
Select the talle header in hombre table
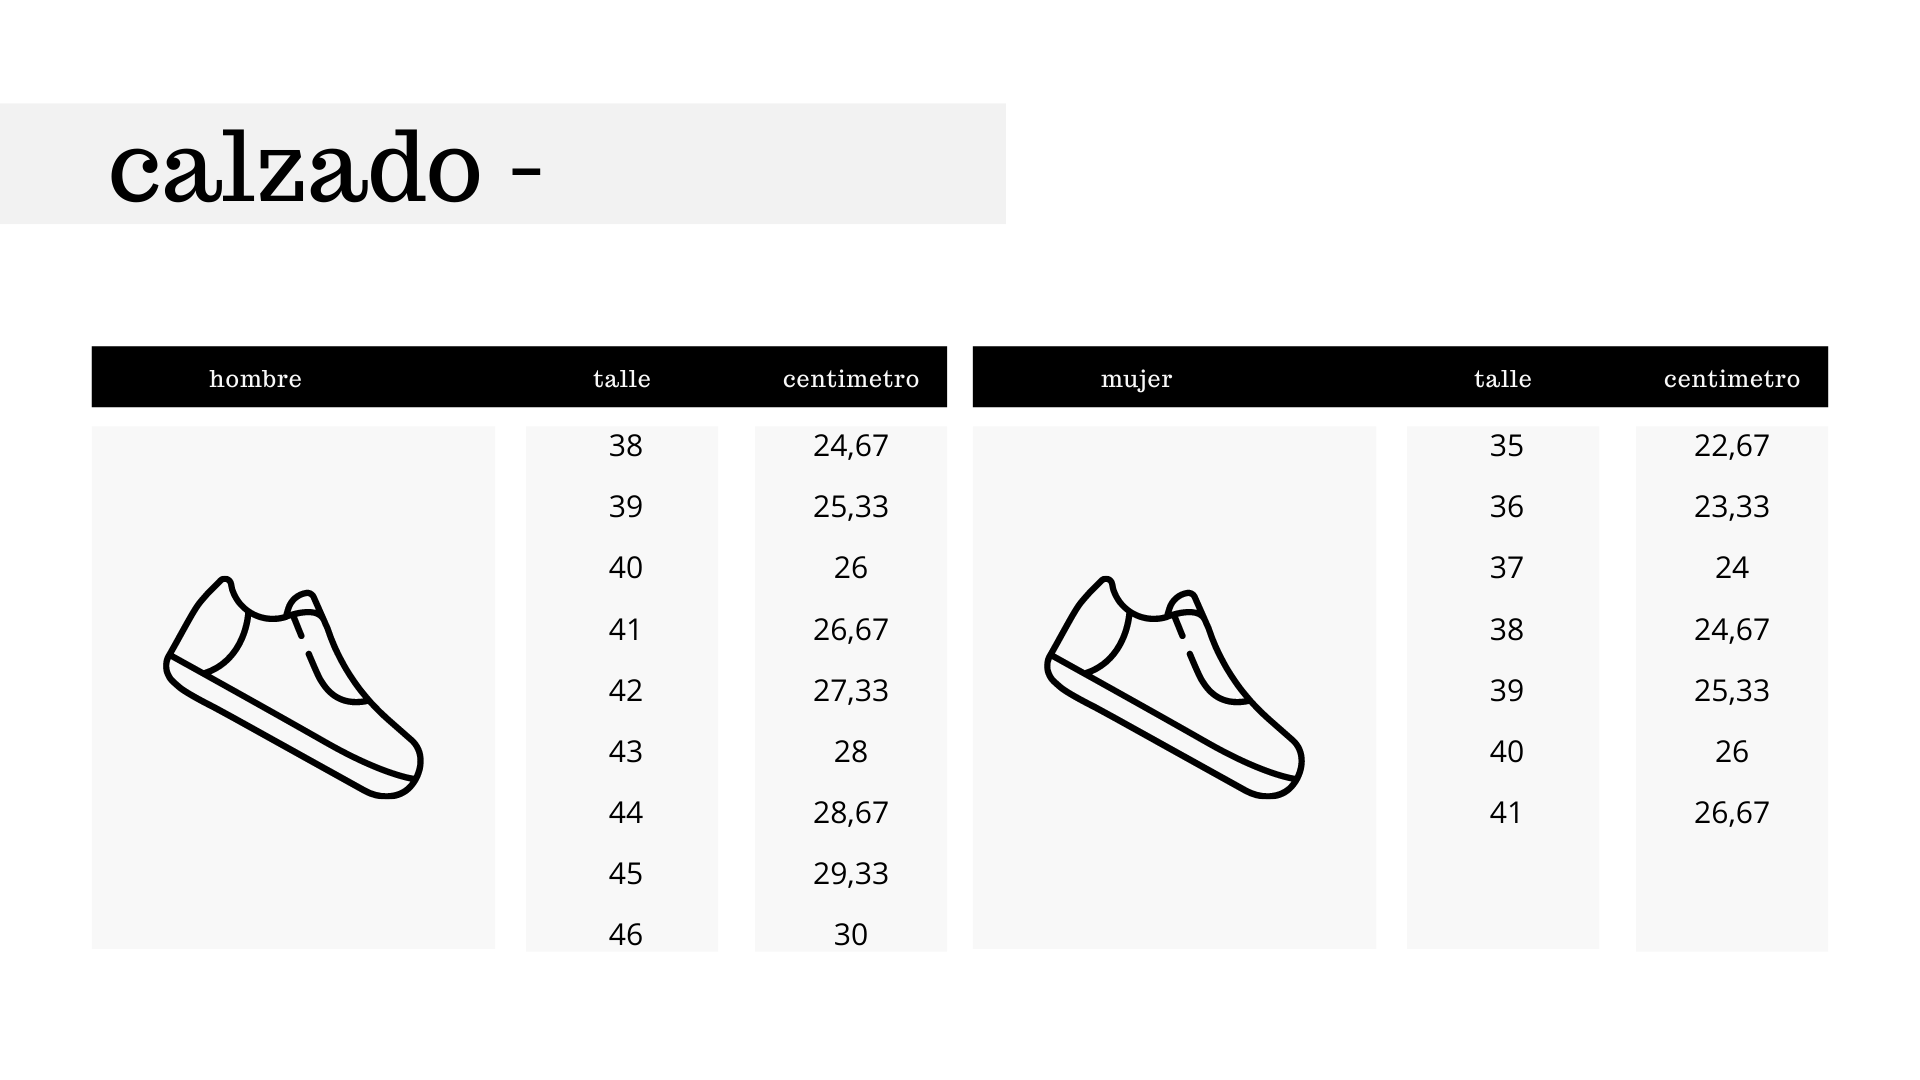click(x=622, y=379)
